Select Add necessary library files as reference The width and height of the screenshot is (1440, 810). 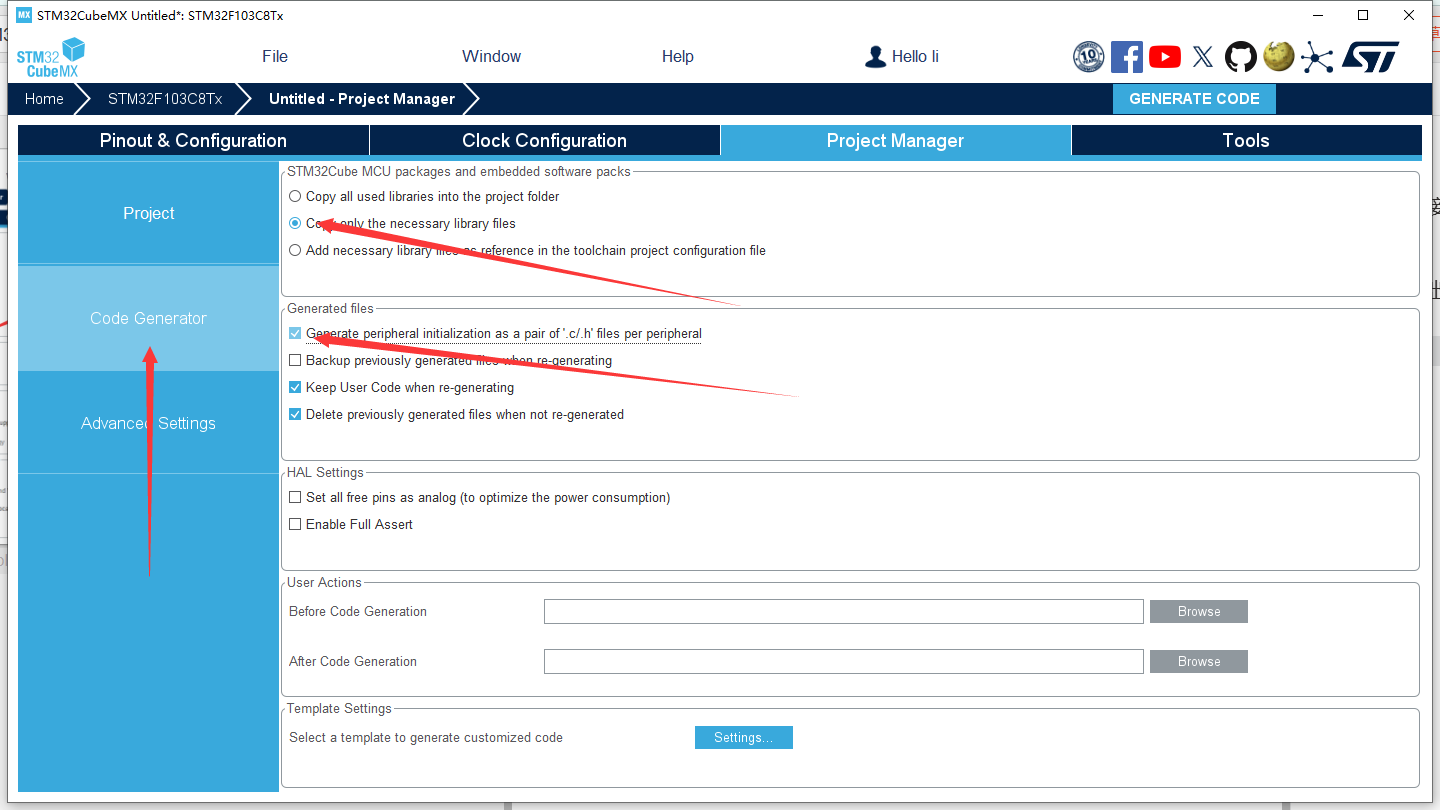pyautogui.click(x=295, y=251)
